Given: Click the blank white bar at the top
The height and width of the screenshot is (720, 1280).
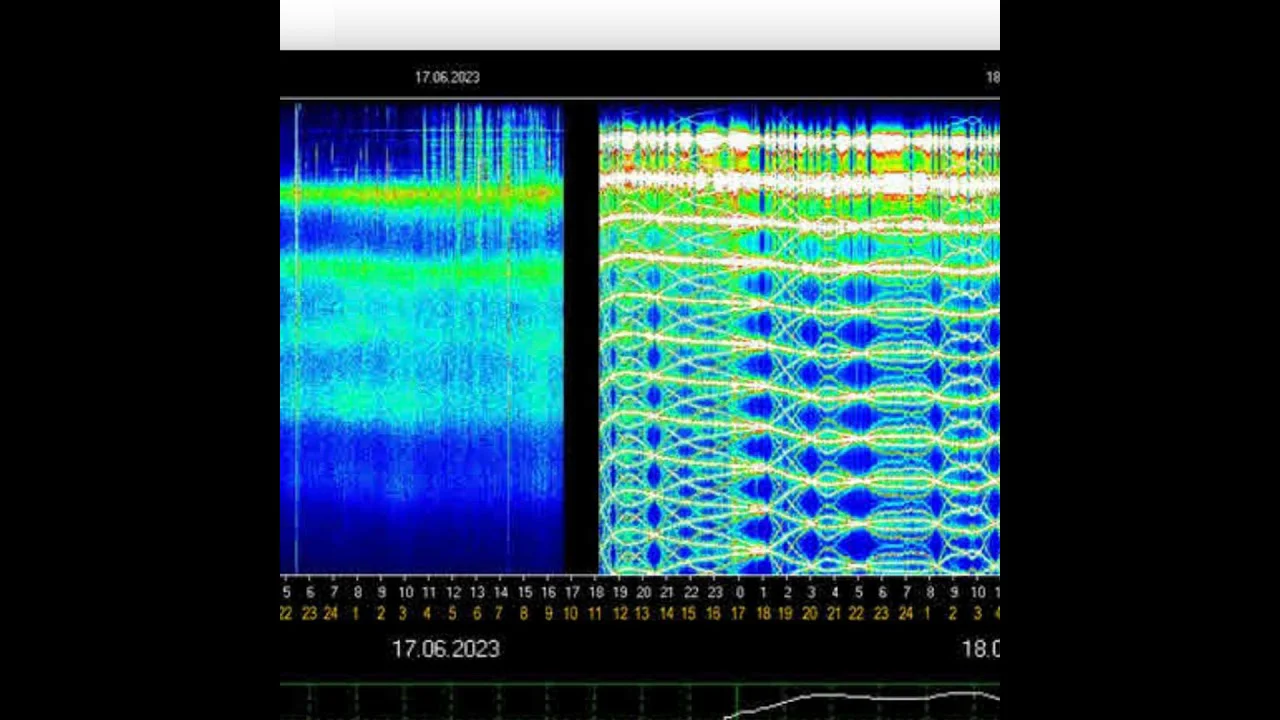Looking at the screenshot, I should (x=640, y=25).
